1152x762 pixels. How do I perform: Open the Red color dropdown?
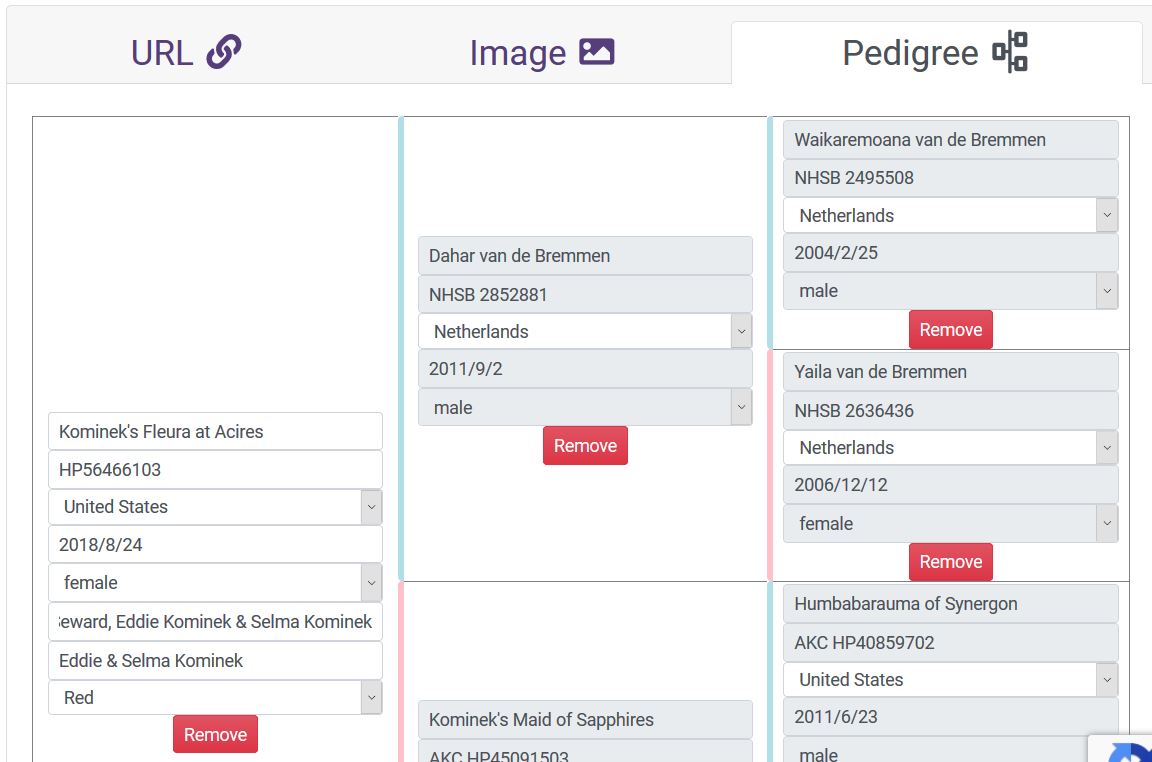tap(215, 698)
